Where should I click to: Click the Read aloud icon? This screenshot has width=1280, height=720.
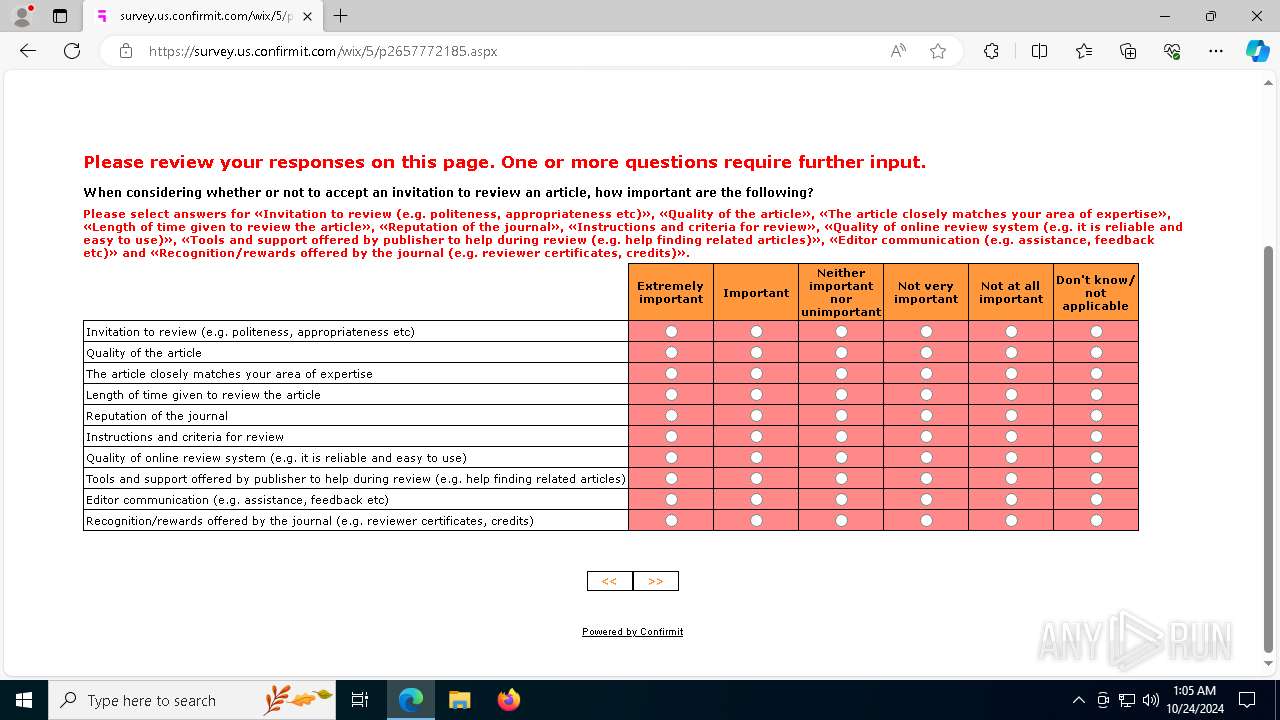coord(898,51)
